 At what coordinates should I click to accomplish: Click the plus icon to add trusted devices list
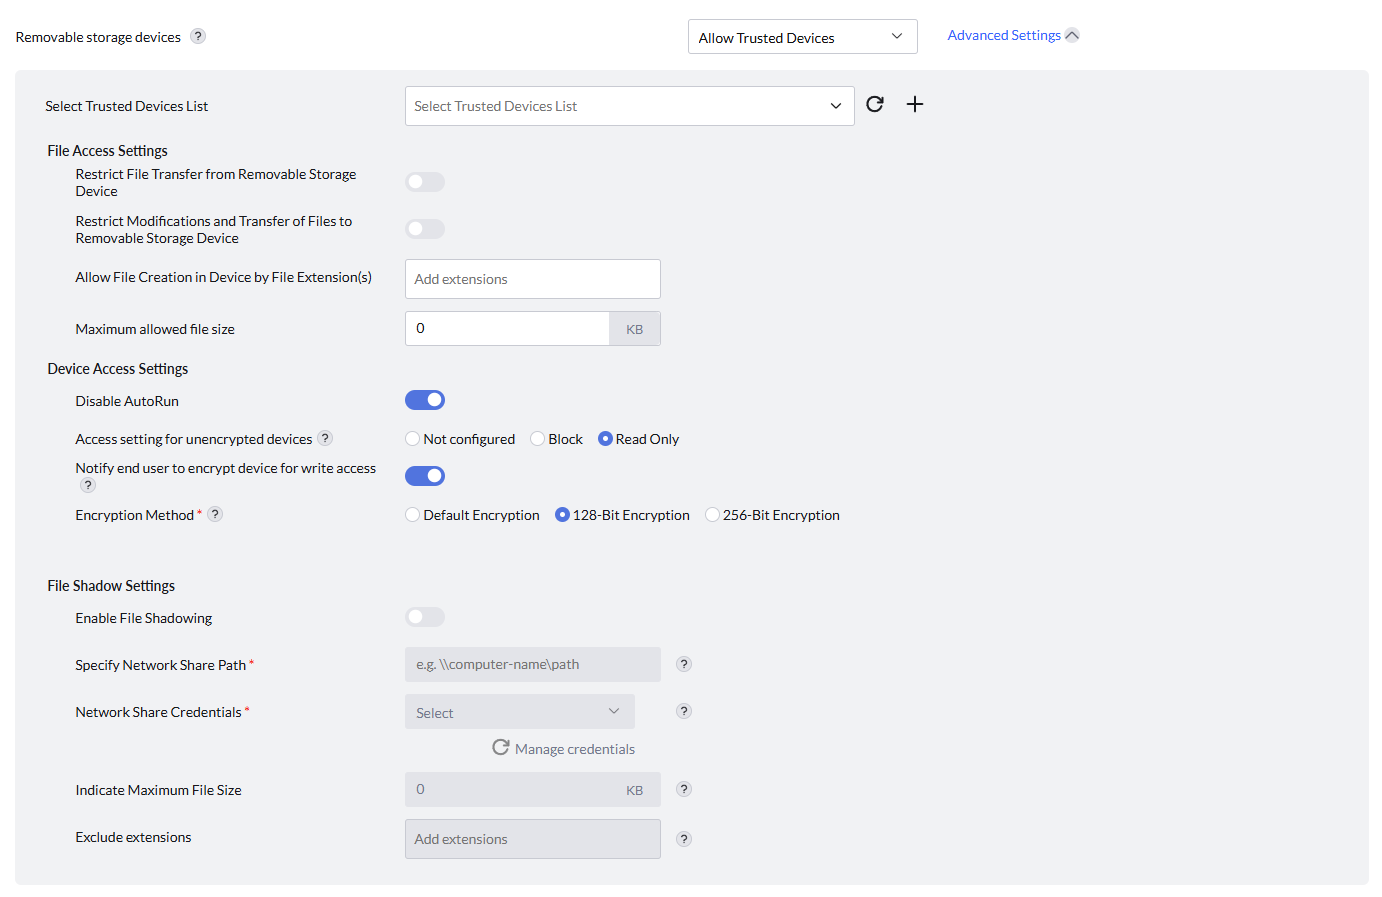coord(915,105)
